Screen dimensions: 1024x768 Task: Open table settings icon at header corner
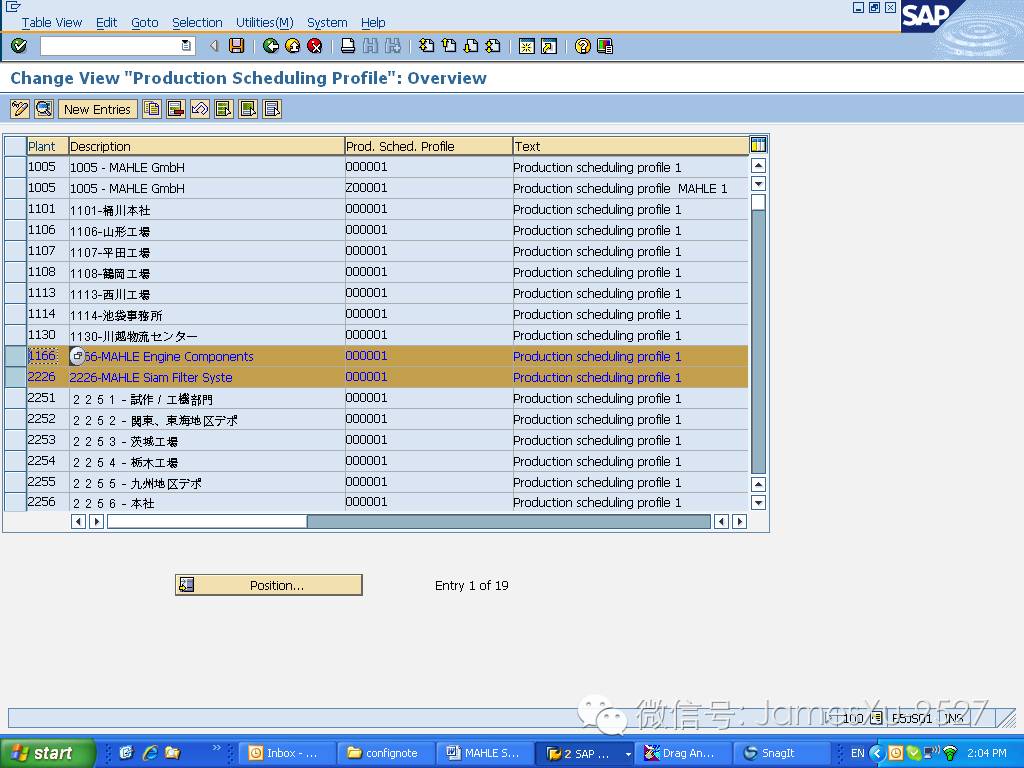pyautogui.click(x=758, y=145)
